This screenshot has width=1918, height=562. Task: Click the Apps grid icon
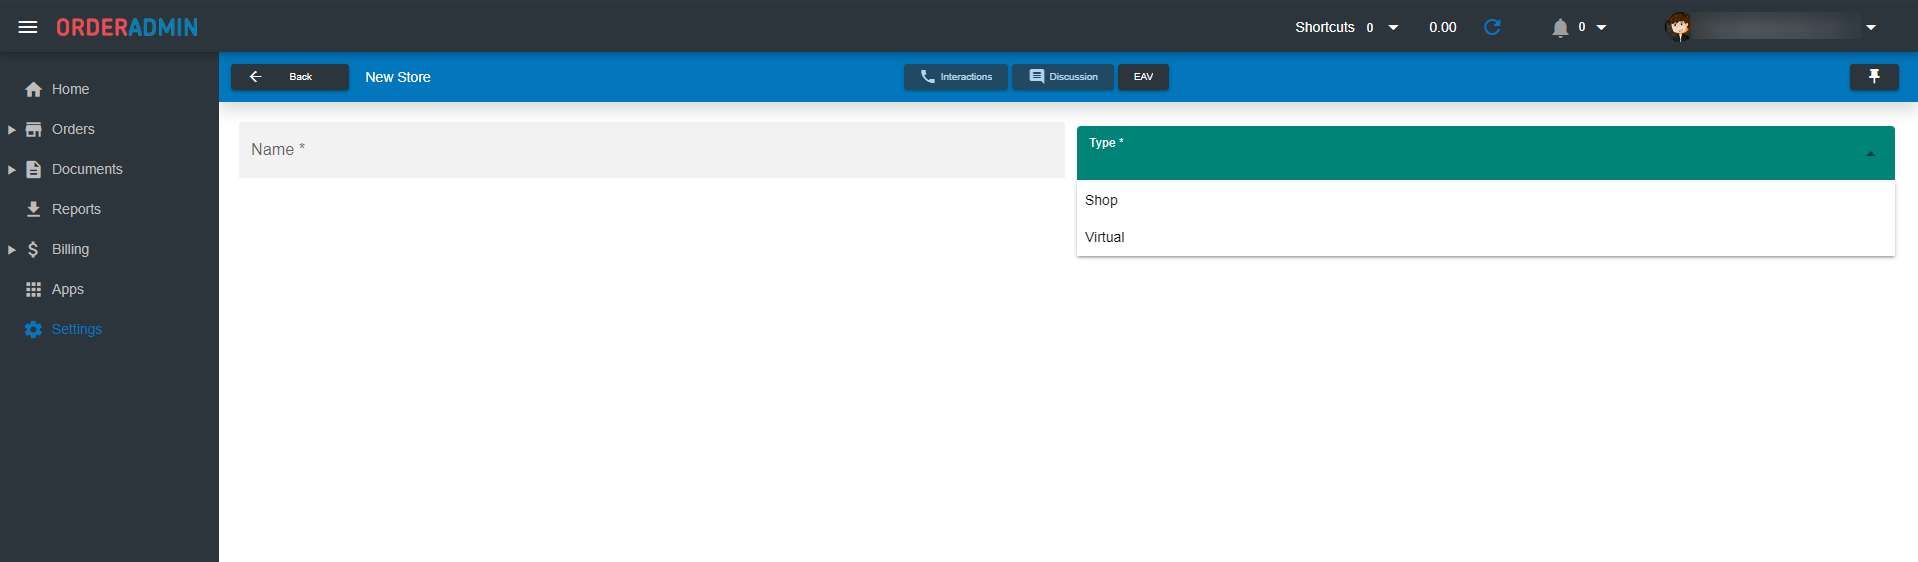point(33,289)
